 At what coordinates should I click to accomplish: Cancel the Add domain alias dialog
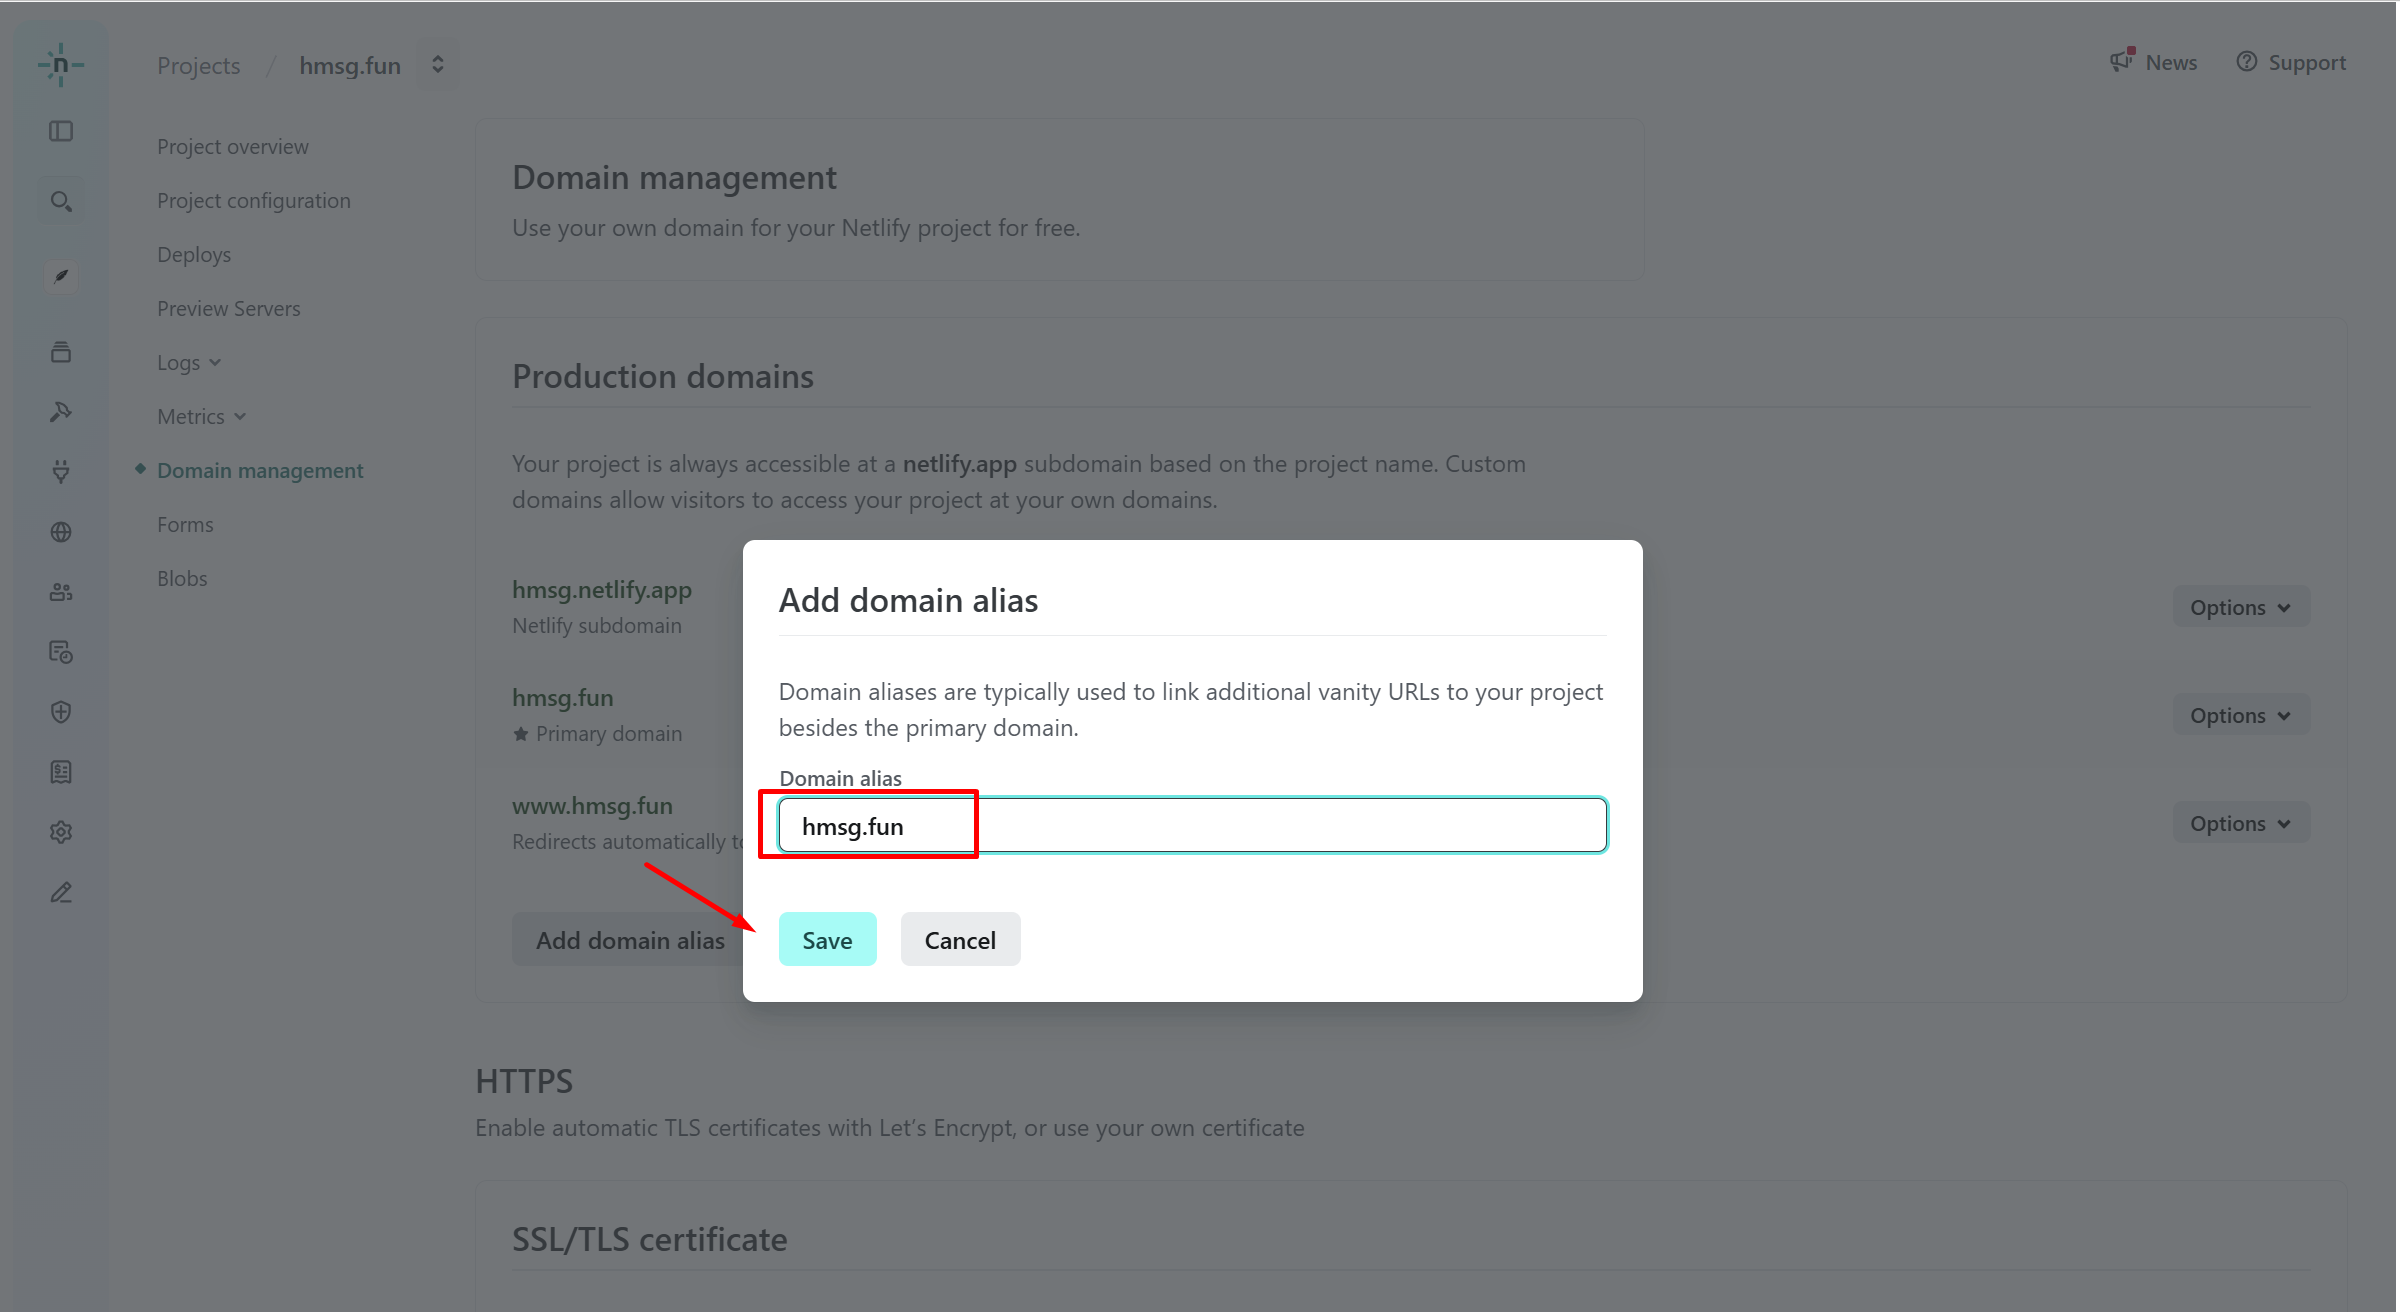coord(960,940)
